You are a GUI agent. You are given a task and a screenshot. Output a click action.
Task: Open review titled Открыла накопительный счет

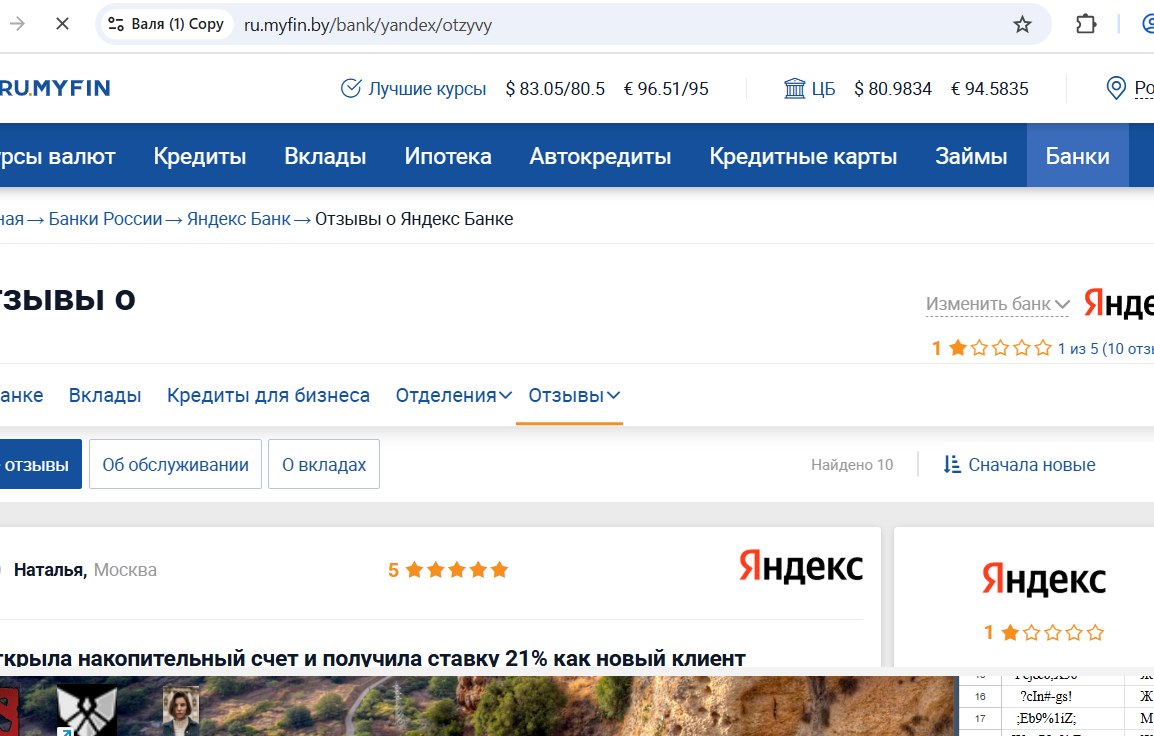pyautogui.click(x=372, y=657)
